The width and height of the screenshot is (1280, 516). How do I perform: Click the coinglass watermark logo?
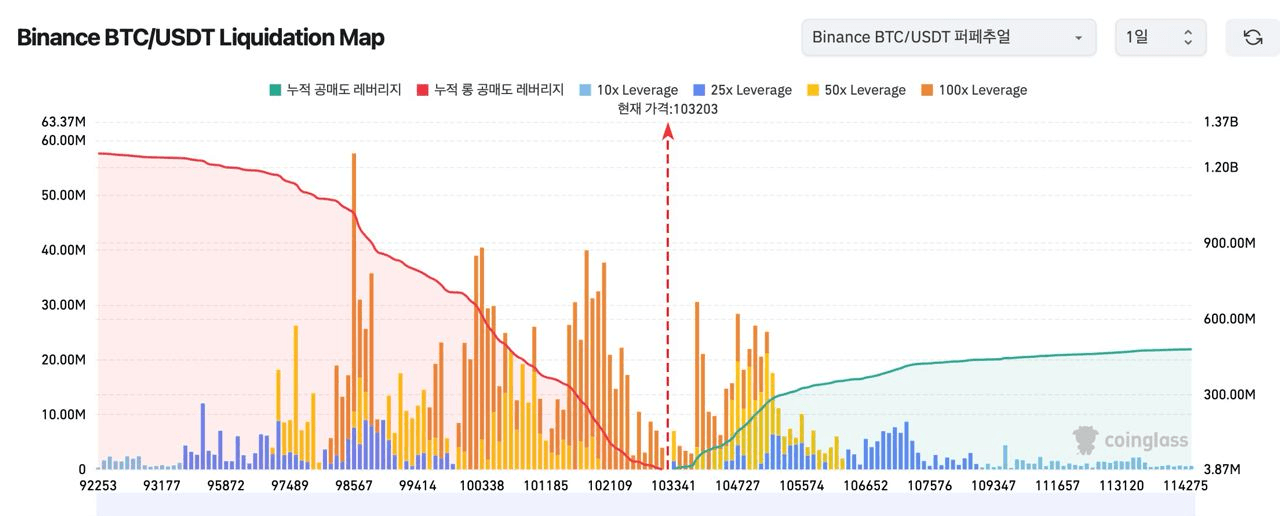pos(1131,439)
